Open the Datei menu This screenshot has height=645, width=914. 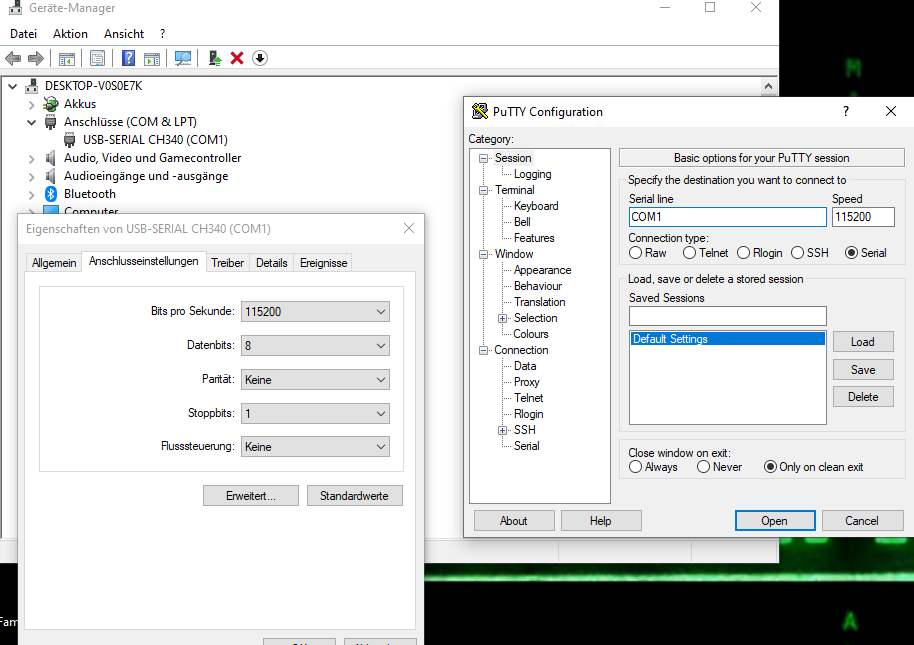coord(23,34)
